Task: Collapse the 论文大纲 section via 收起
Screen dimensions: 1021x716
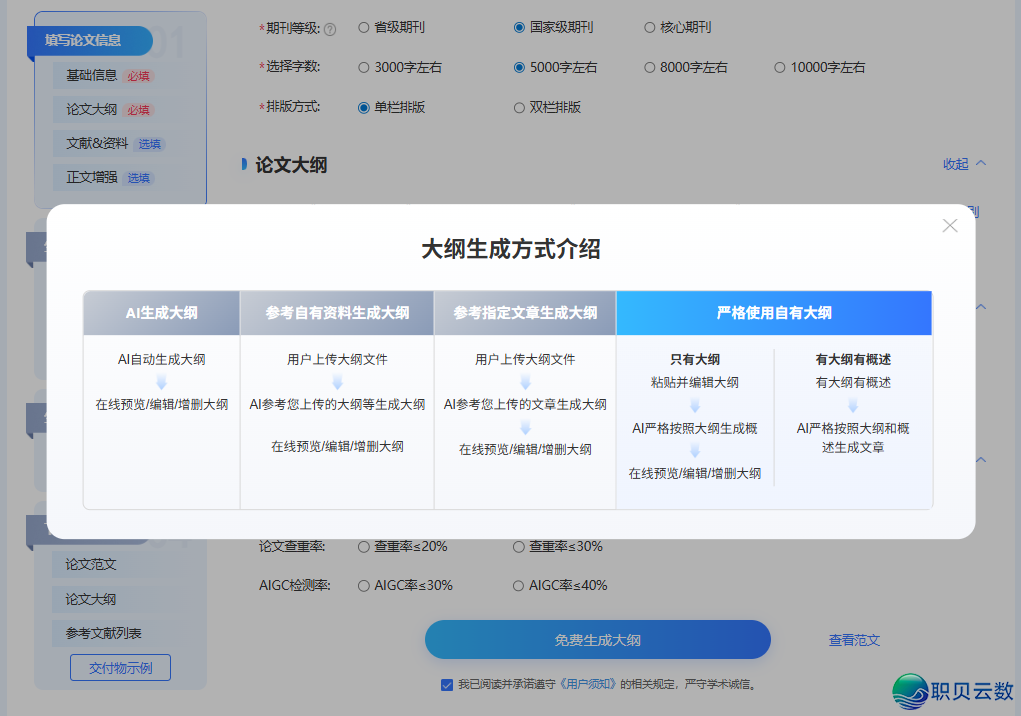Action: [x=964, y=164]
